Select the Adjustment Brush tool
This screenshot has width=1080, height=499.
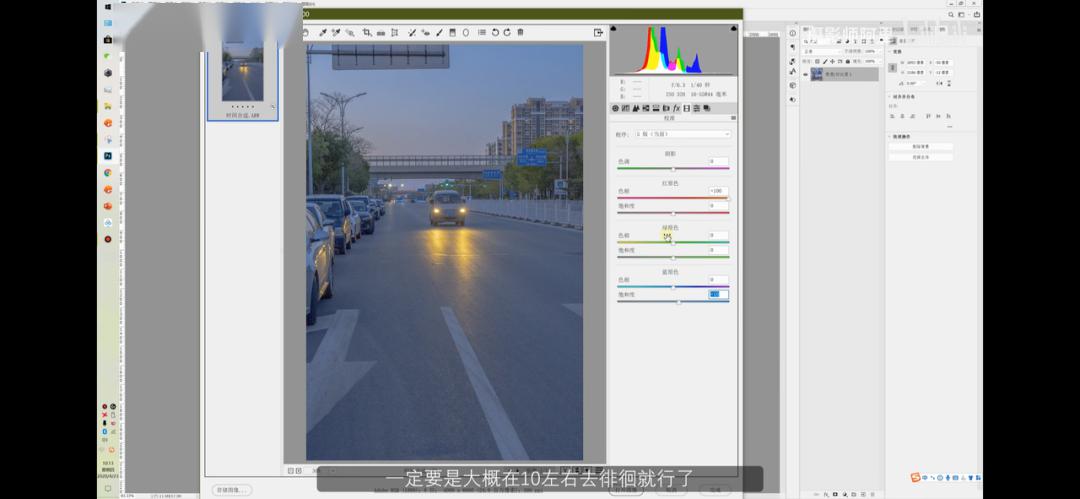point(439,32)
